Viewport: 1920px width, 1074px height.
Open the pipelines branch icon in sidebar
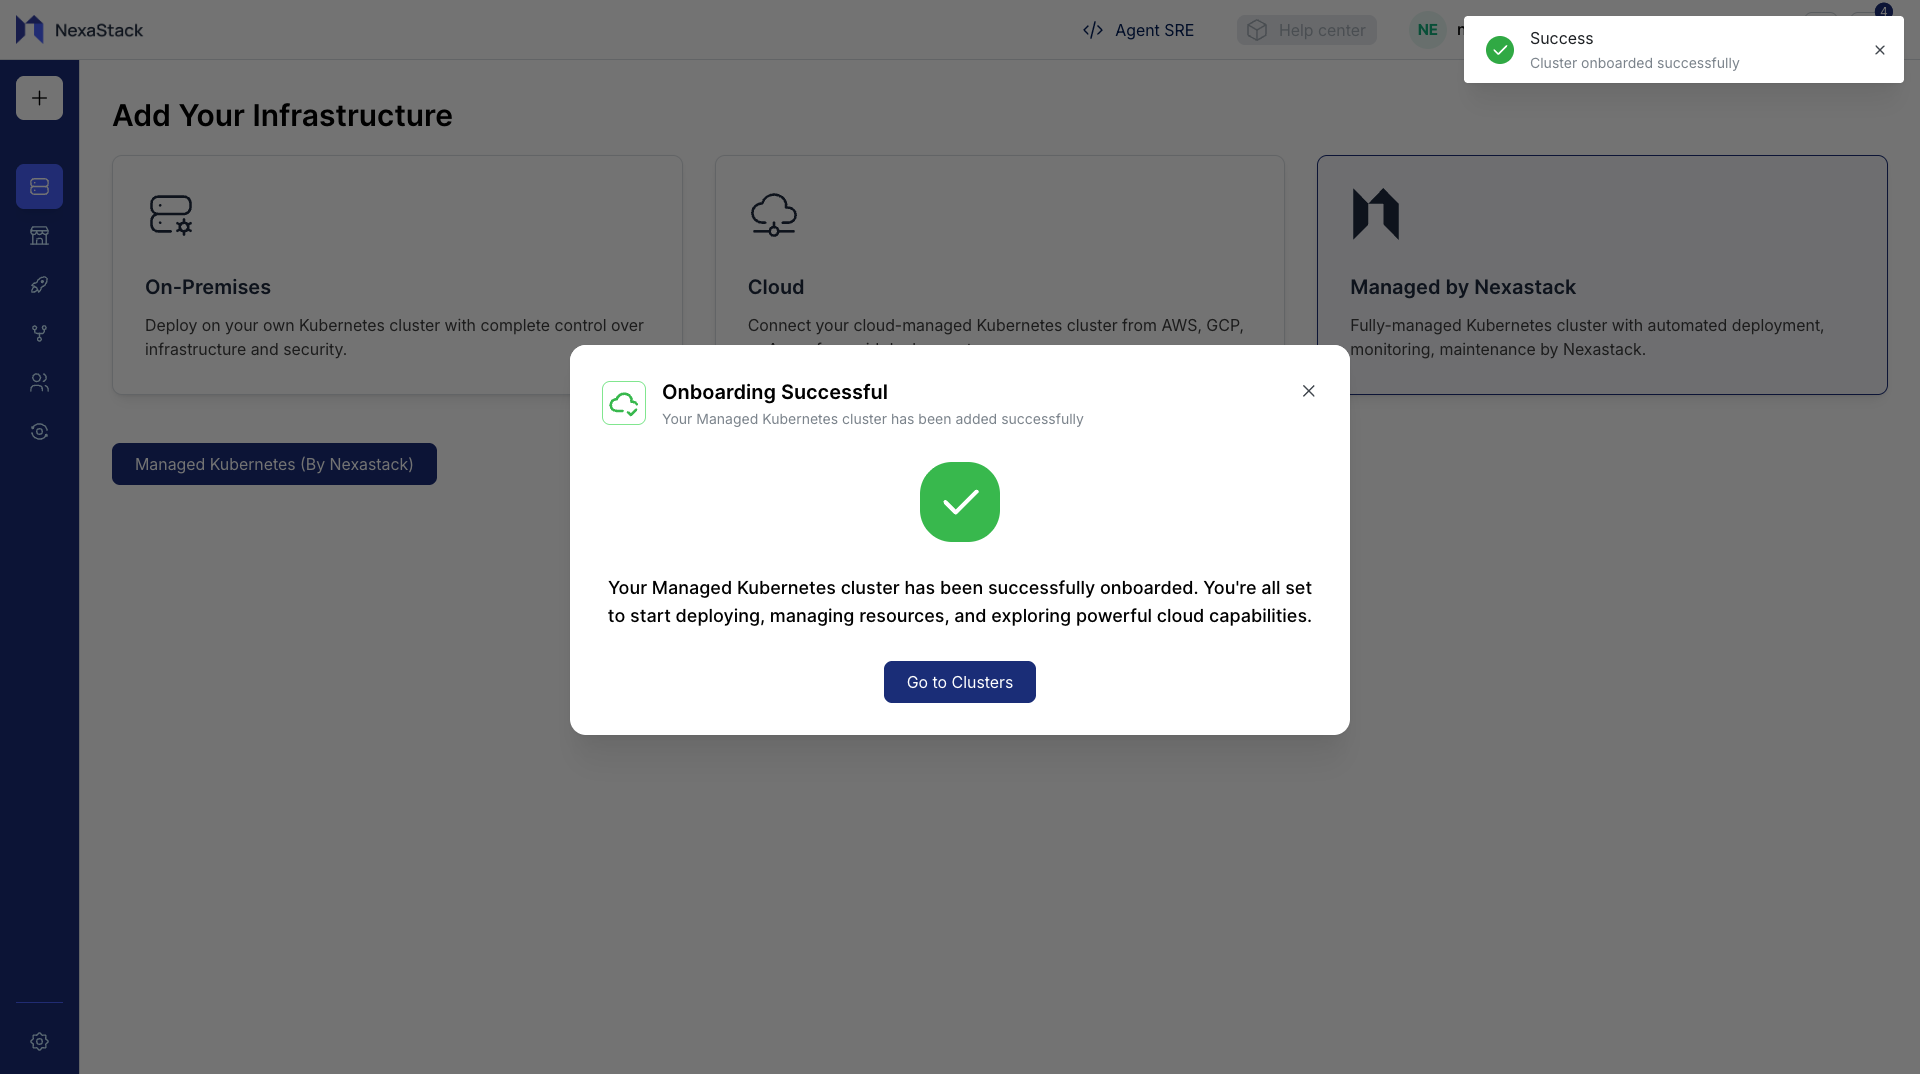(x=39, y=333)
